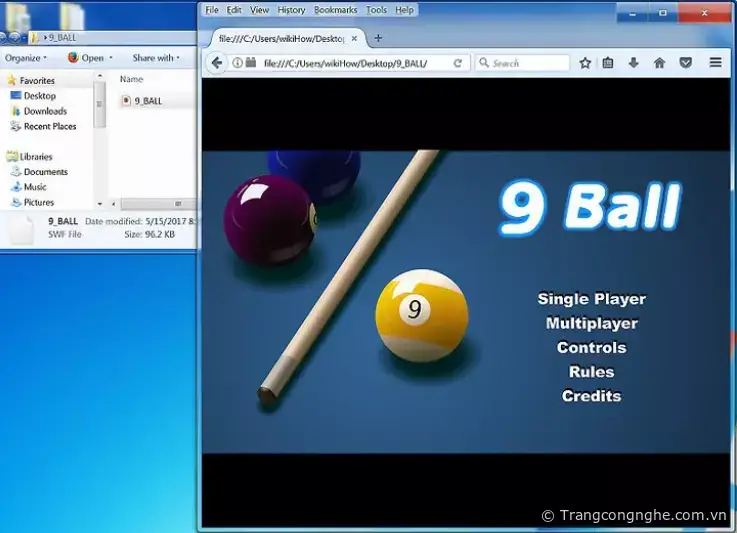The image size is (737, 533).
Task: Choose Multiplayer from the game menu
Action: point(591,323)
